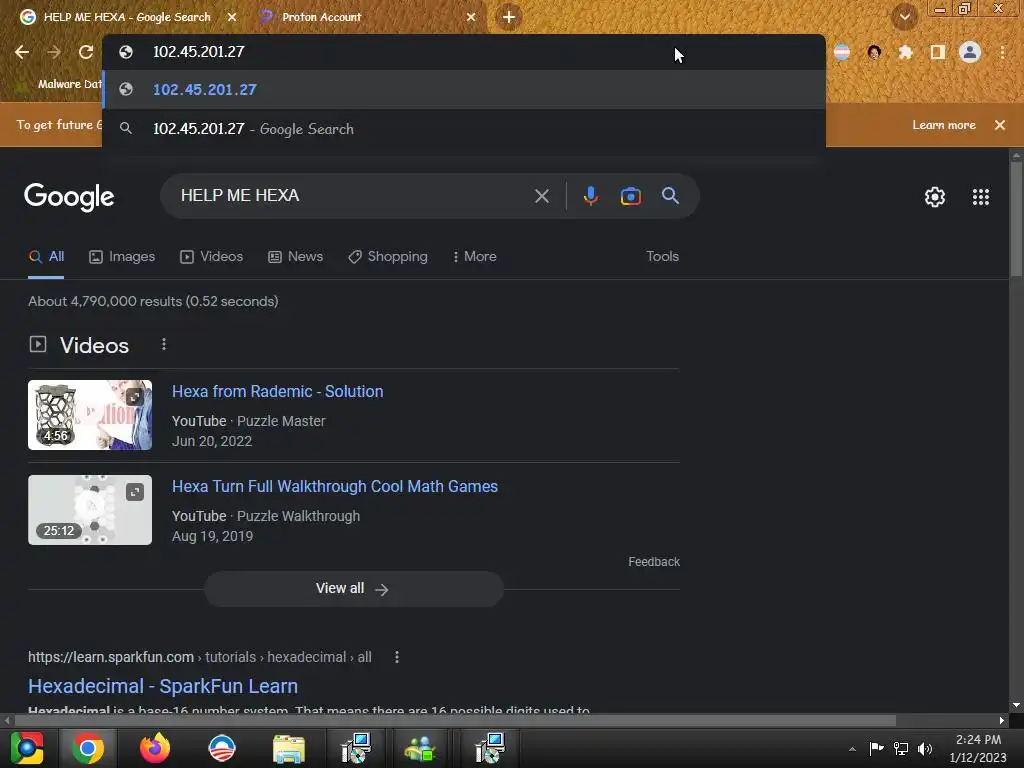The height and width of the screenshot is (768, 1024).
Task: Go back to previous page
Action: pos(22,52)
